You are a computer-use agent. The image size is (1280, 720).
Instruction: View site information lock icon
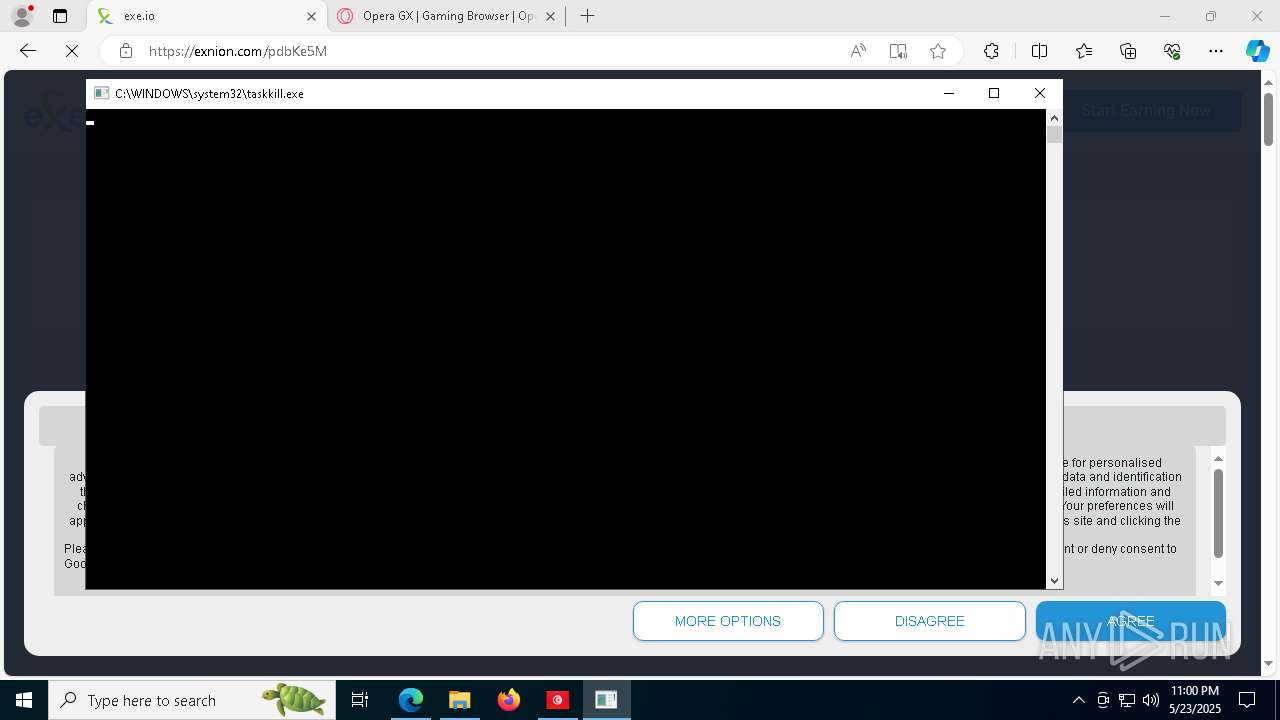point(125,51)
